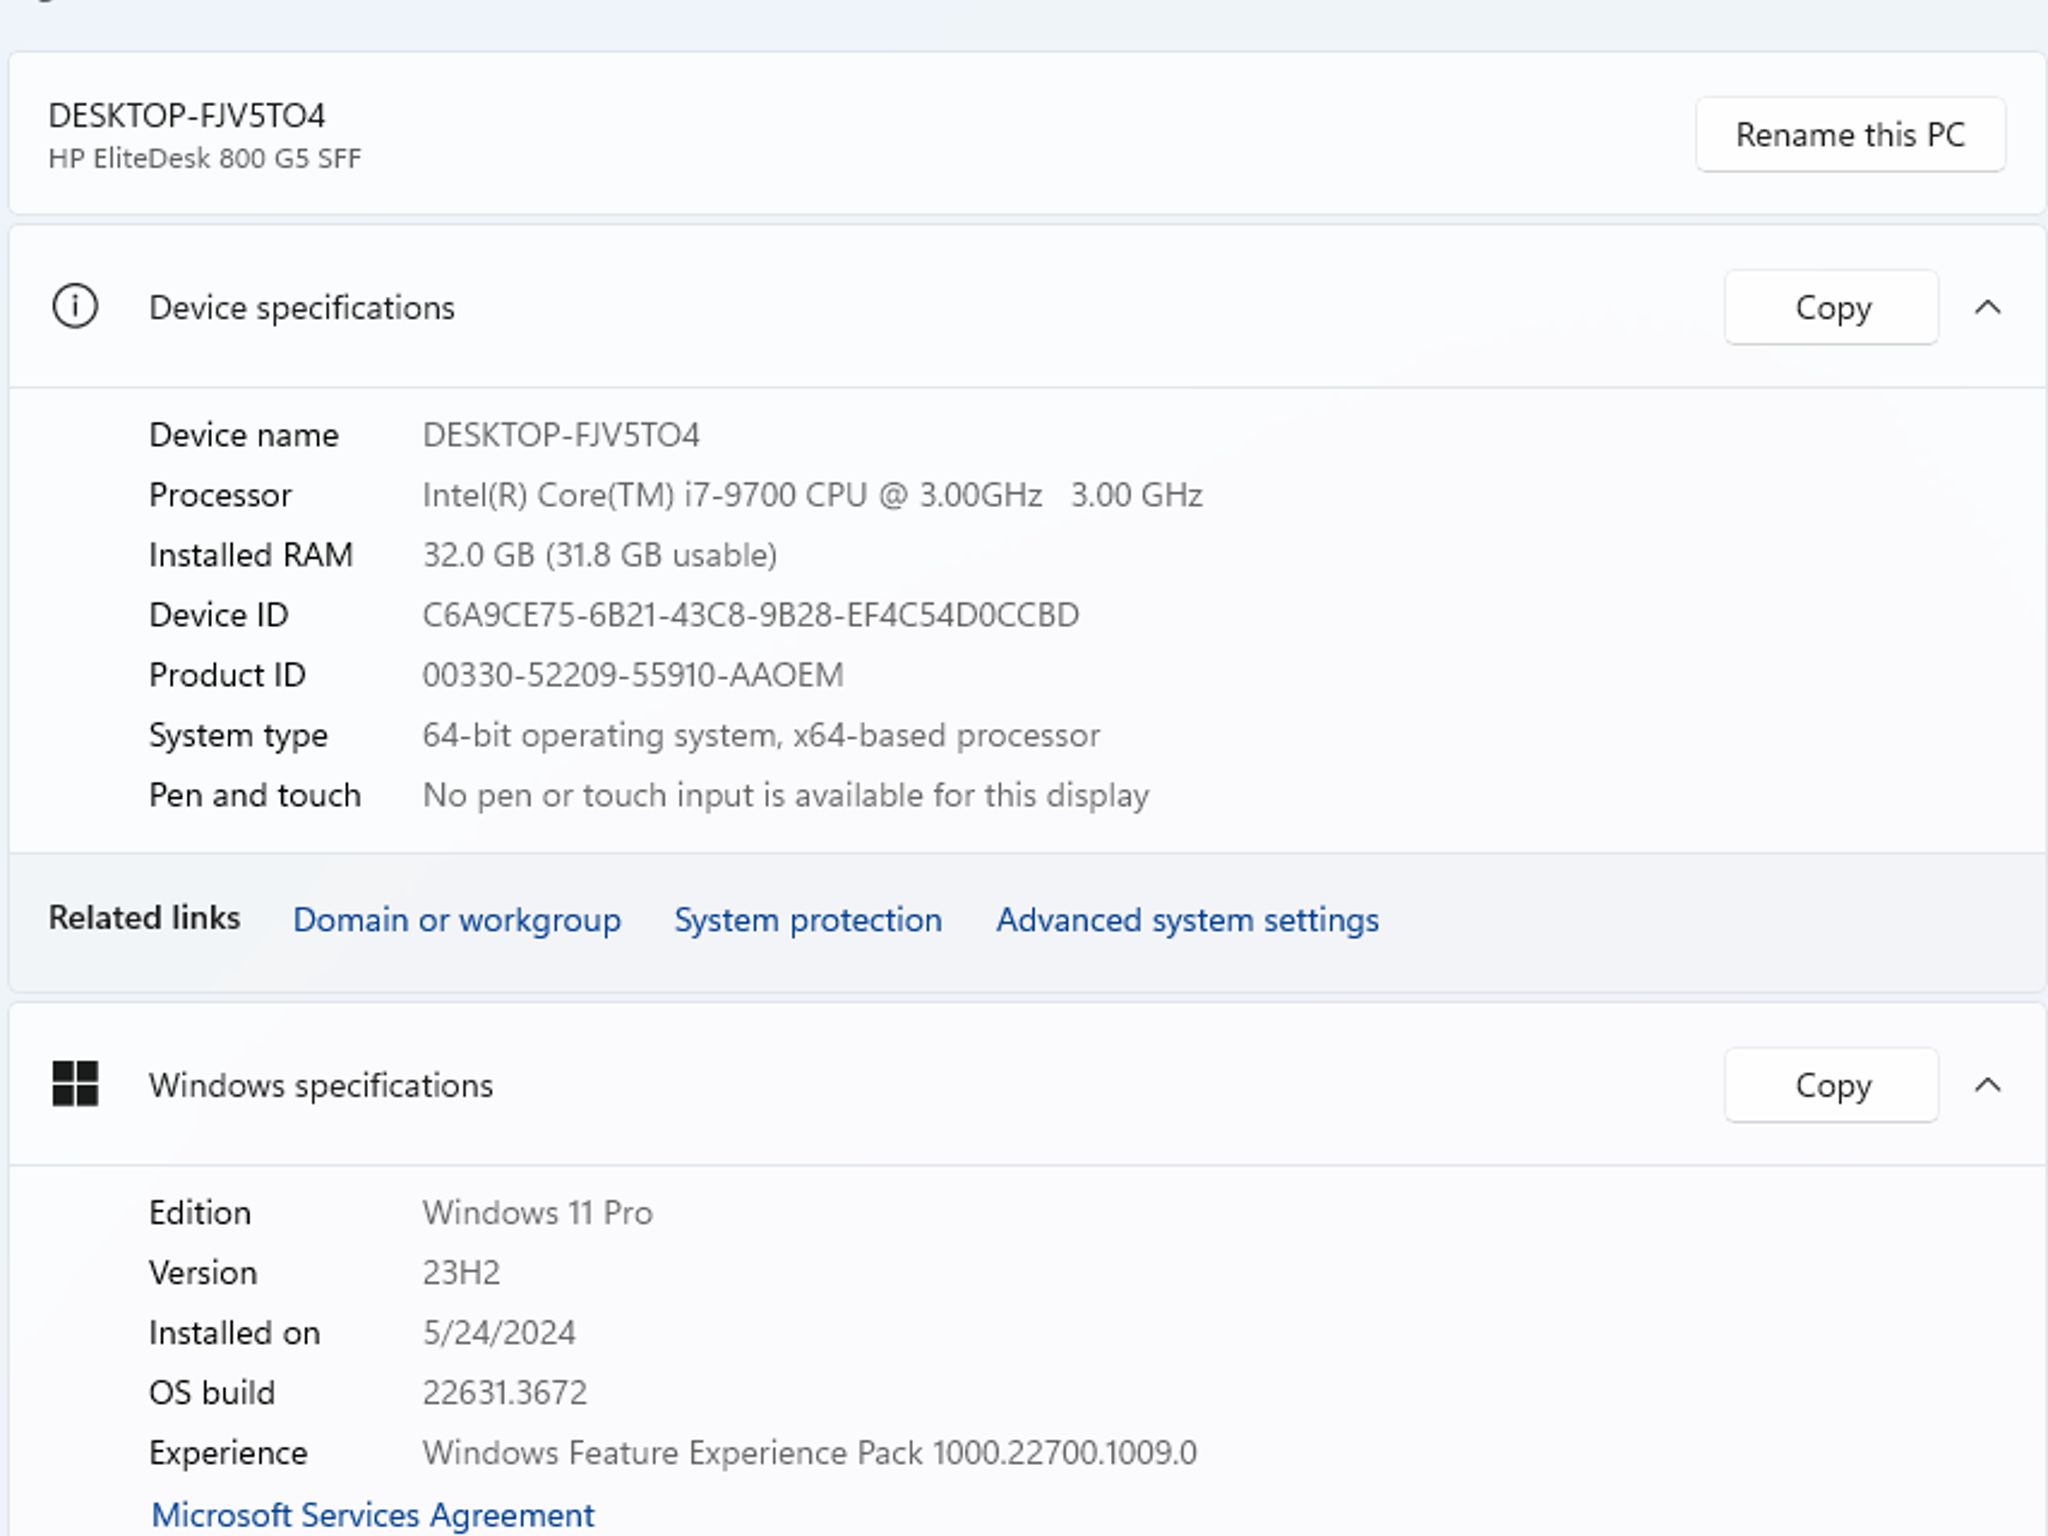
Task: Click the Device specifications heading
Action: click(x=302, y=308)
